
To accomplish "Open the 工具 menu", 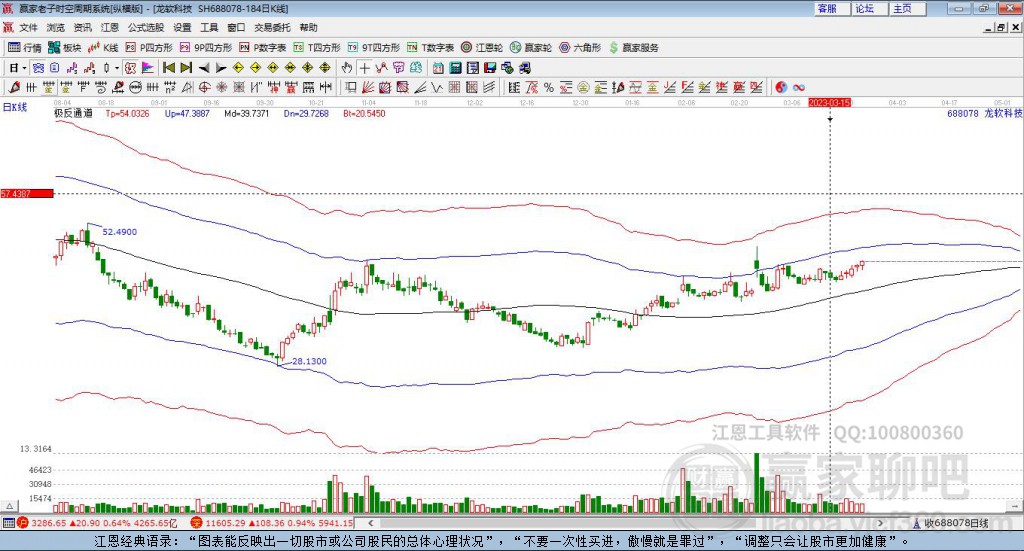I will tap(209, 27).
